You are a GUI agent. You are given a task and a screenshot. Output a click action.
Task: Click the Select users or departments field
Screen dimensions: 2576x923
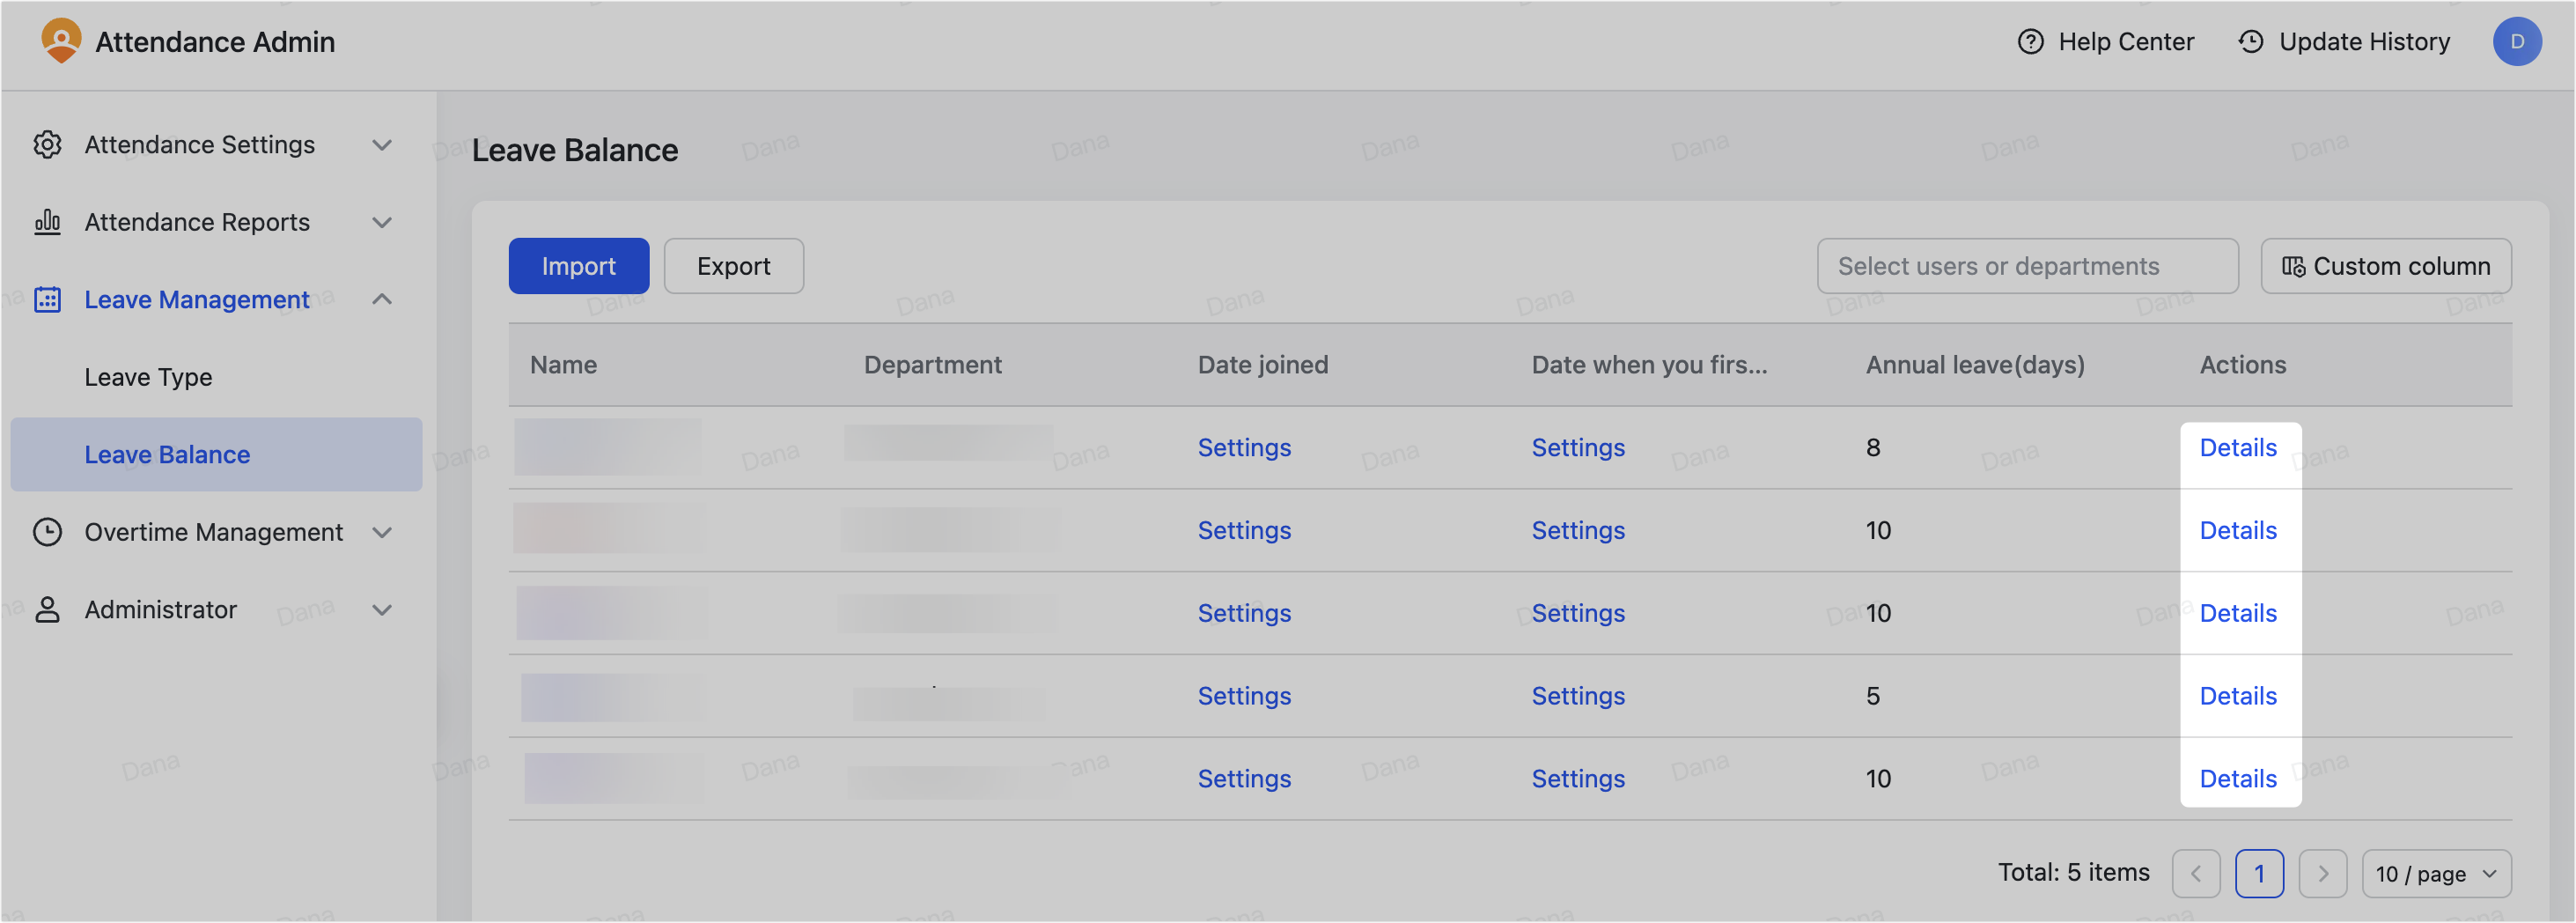(x=2028, y=266)
